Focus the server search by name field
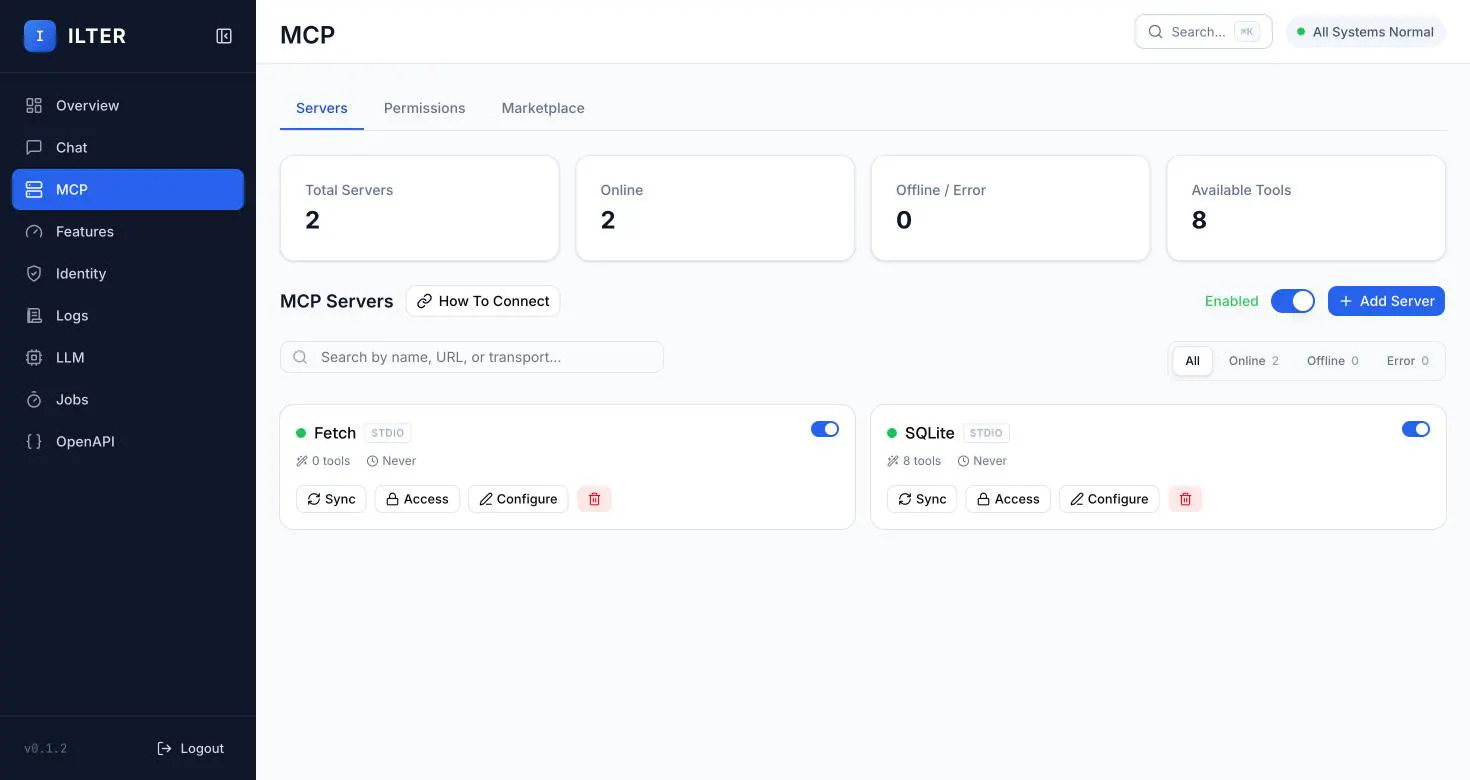 pos(472,357)
